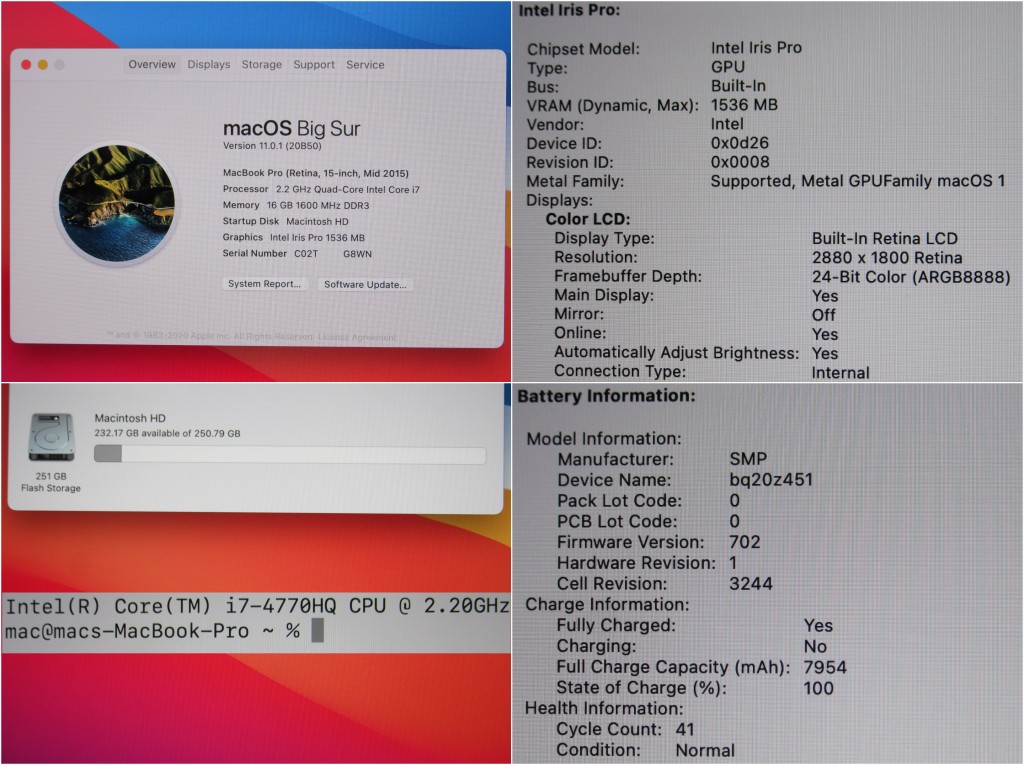The height and width of the screenshot is (765, 1024).
Task: Select '24-Bit Color (ARGB8888)' value
Action: 911,277
